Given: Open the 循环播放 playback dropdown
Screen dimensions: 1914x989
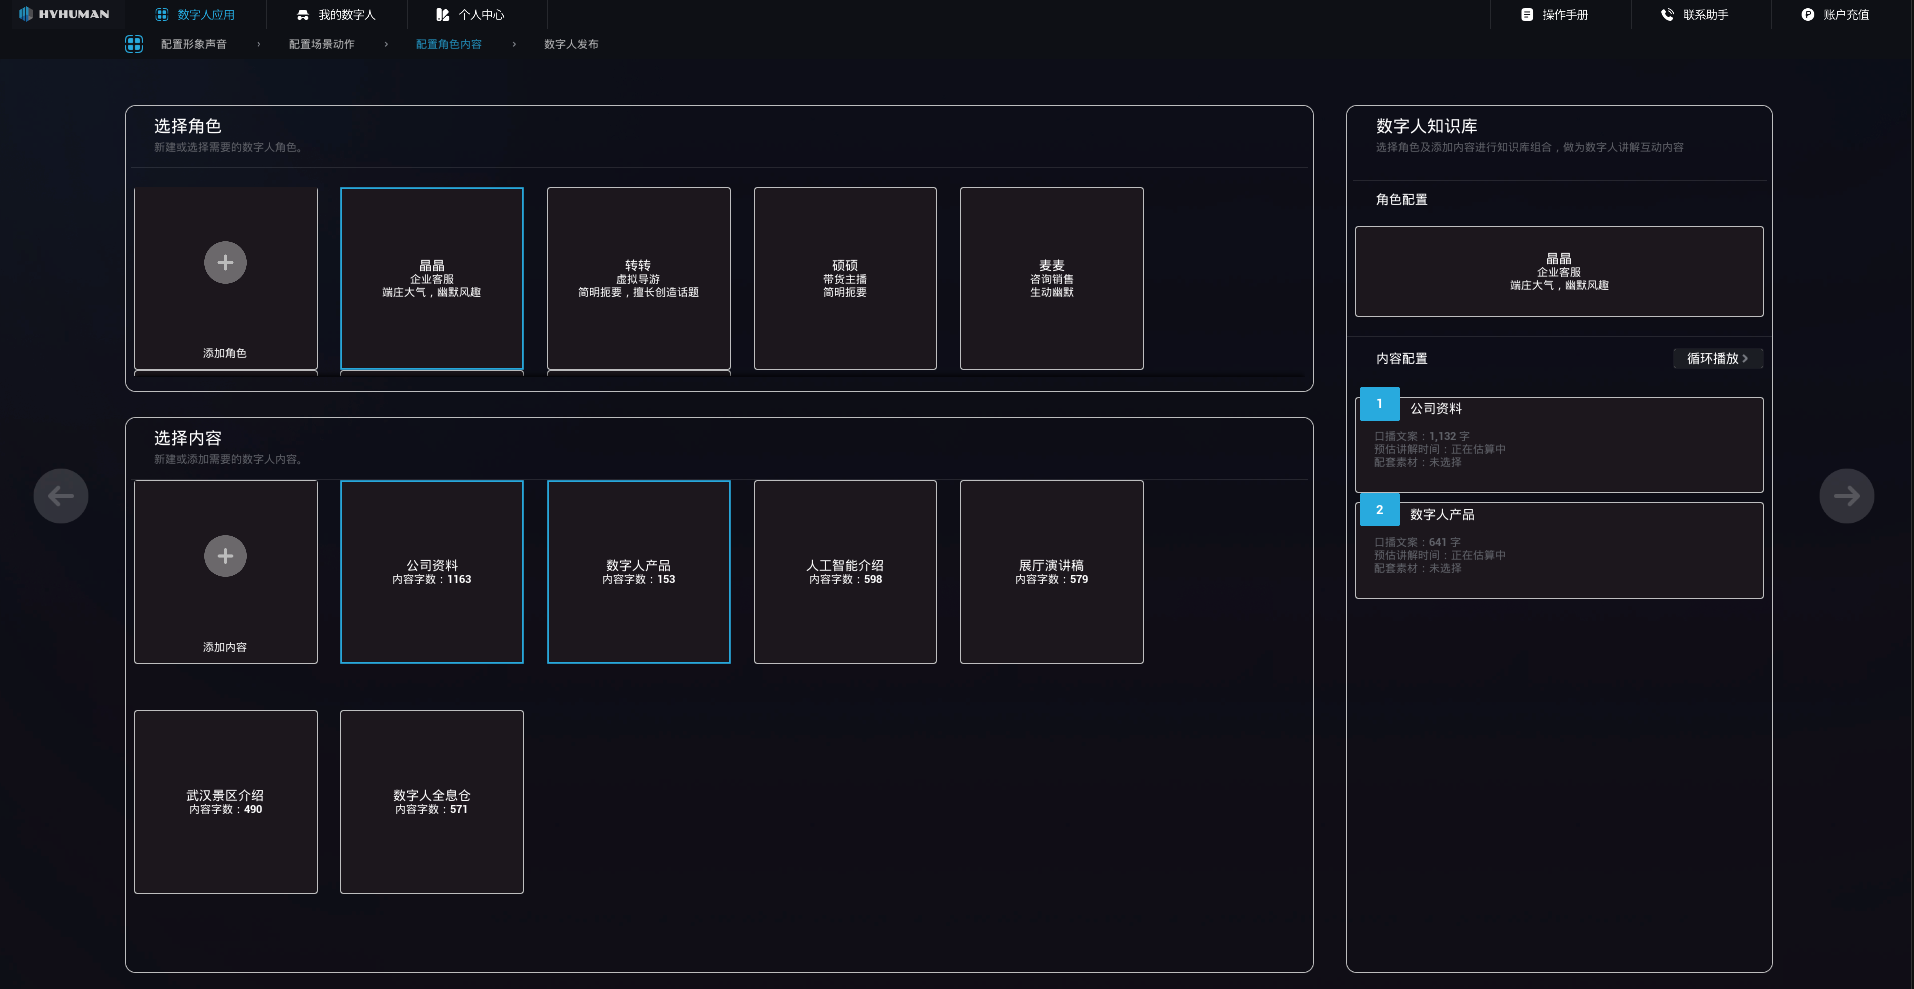Looking at the screenshot, I should coord(1717,358).
